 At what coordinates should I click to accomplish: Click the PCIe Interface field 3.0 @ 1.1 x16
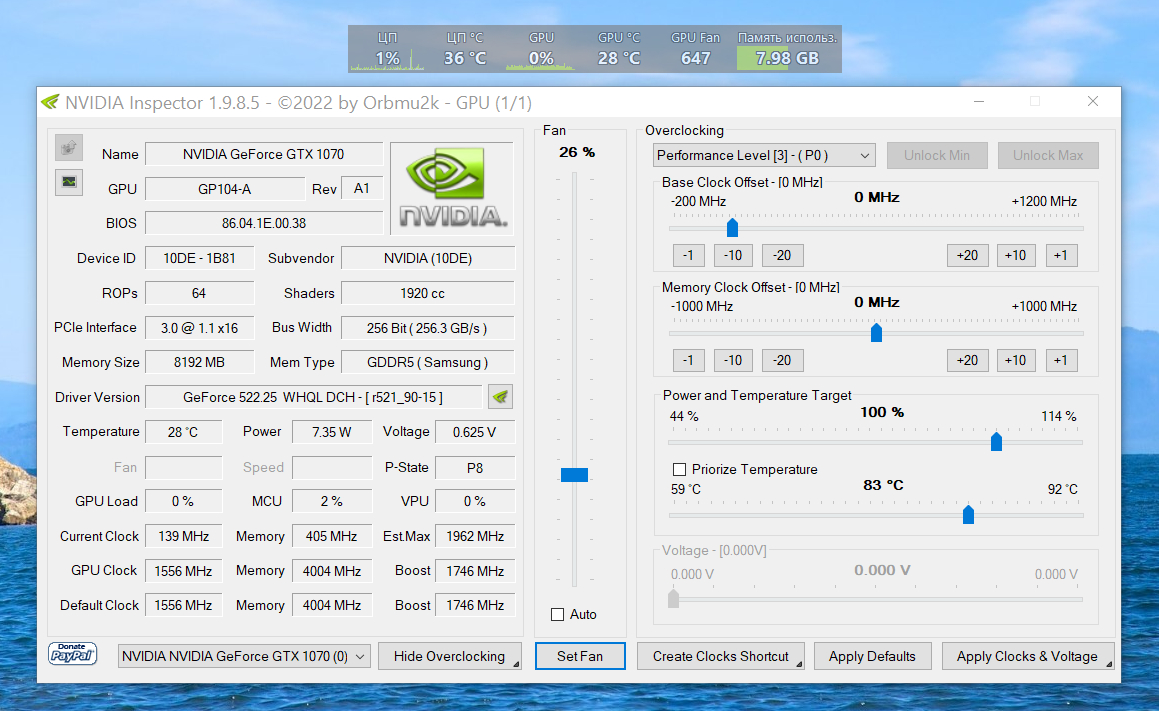tap(200, 328)
